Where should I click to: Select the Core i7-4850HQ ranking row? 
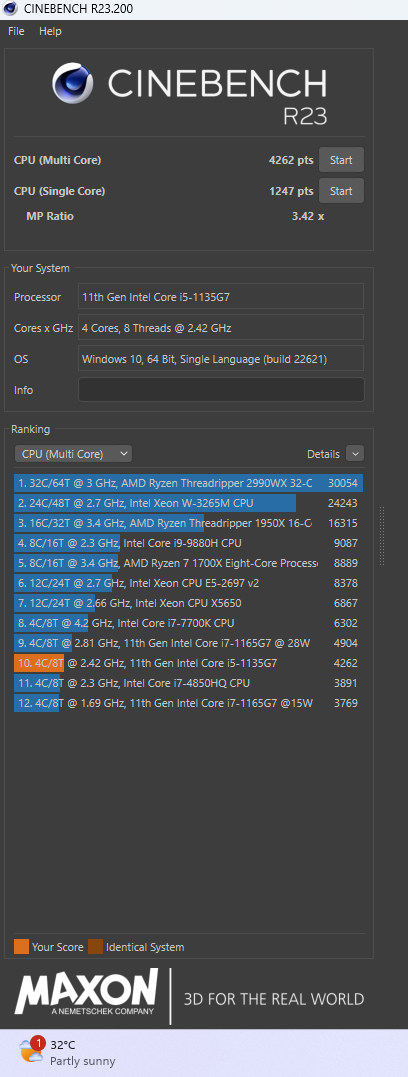188,683
